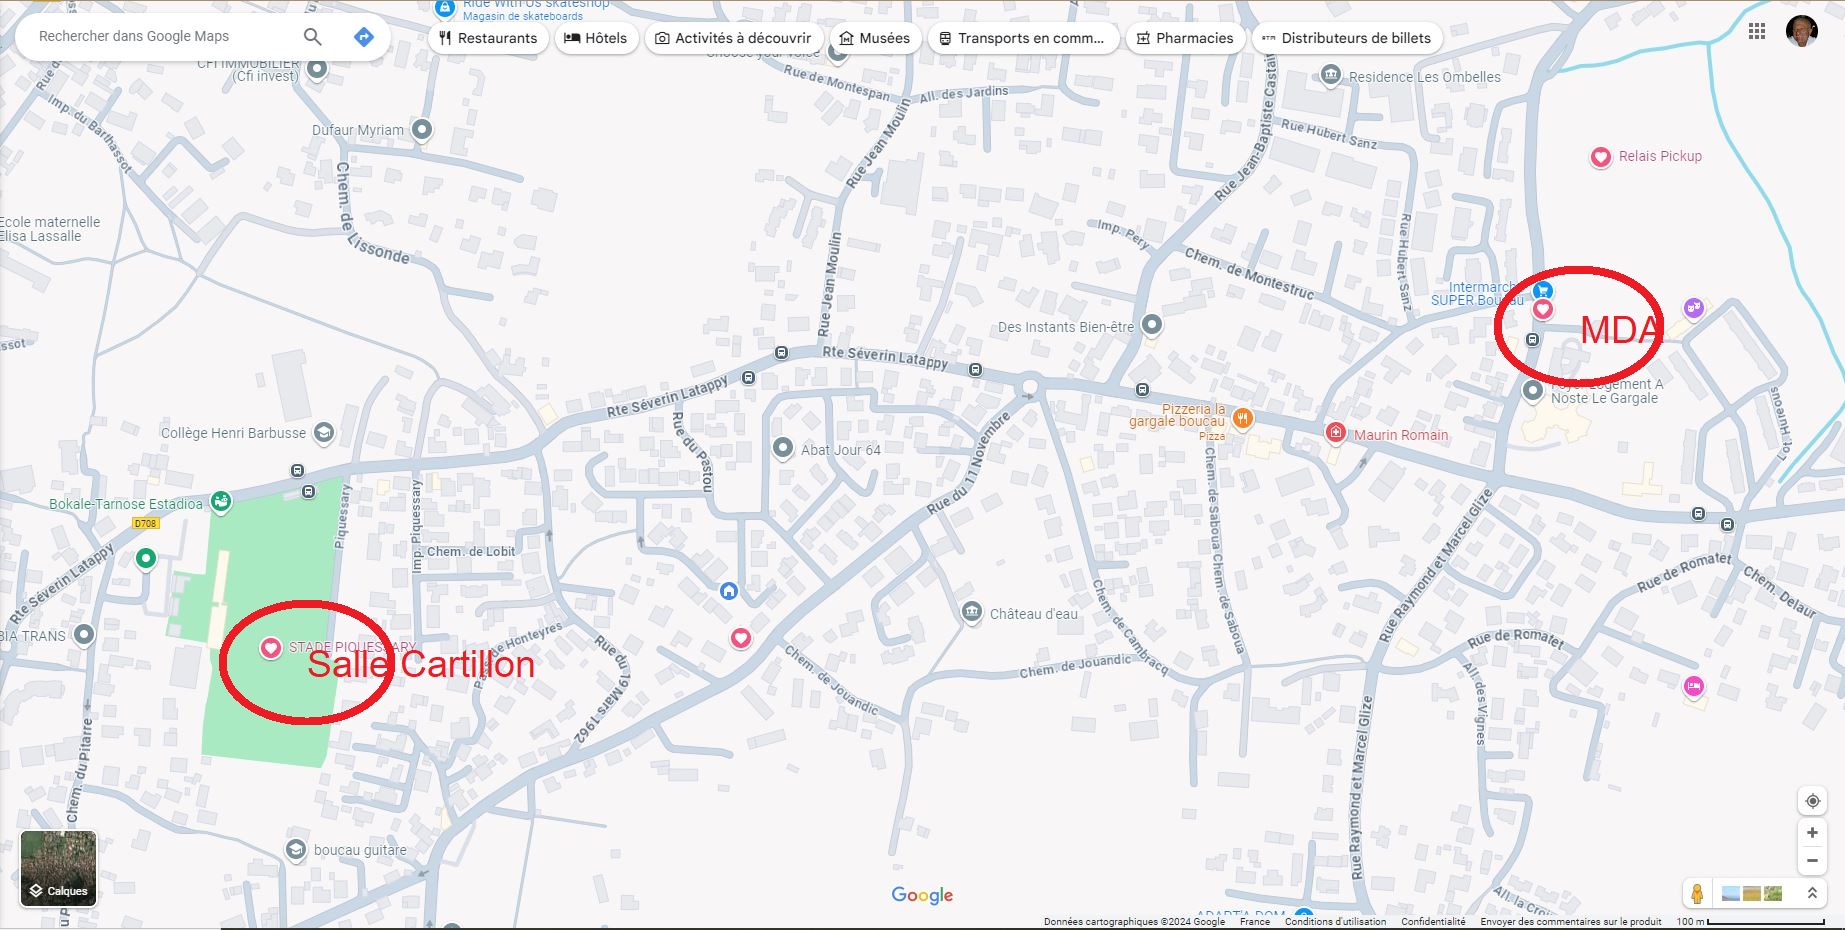Click the search magnifier icon
Image resolution: width=1845 pixels, height=930 pixels.
[x=313, y=37]
